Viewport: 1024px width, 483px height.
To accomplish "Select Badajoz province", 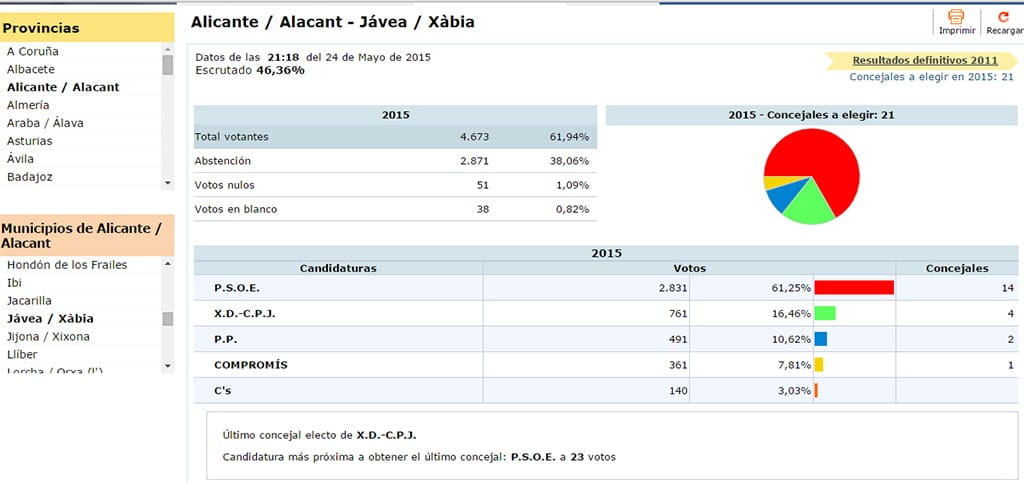I will [30, 177].
